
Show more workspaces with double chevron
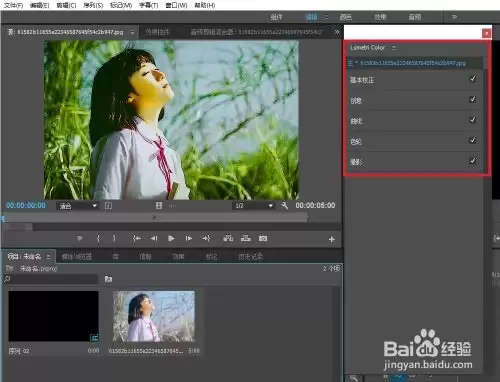454,17
